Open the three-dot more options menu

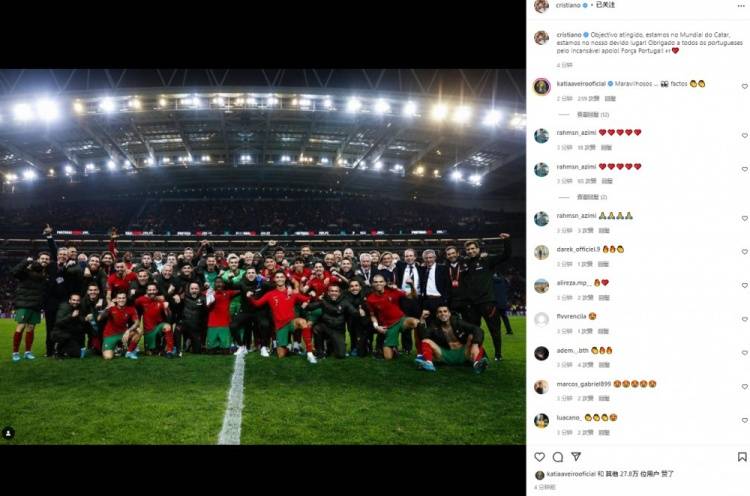click(x=741, y=6)
